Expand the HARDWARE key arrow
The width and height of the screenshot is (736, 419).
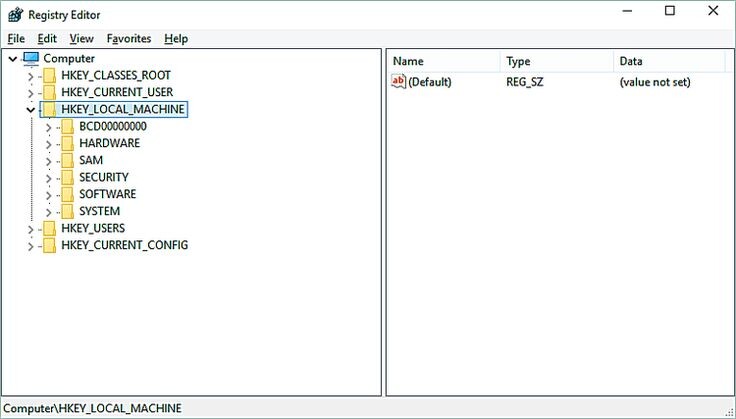[48, 145]
